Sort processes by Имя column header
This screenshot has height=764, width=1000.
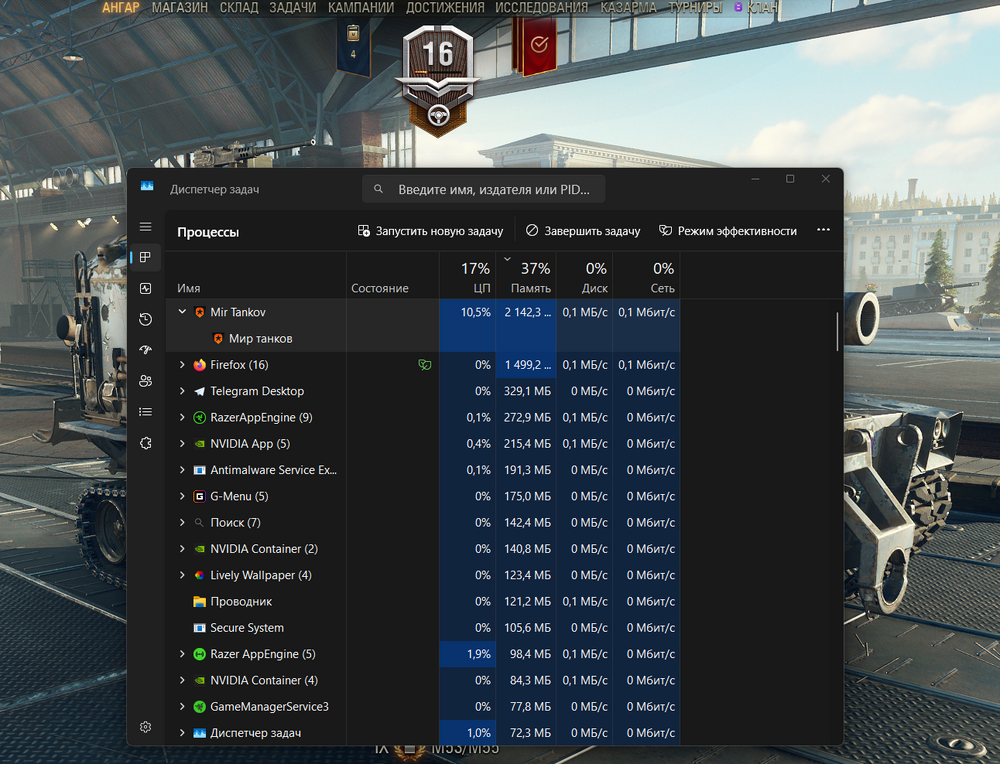pos(255,275)
